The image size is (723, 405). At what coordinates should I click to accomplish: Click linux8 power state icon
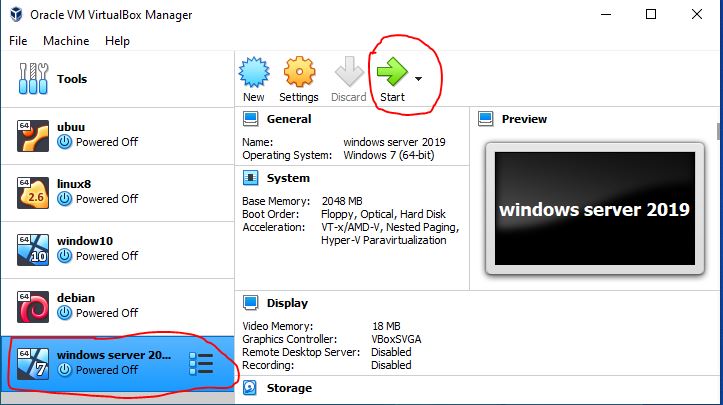[x=65, y=199]
